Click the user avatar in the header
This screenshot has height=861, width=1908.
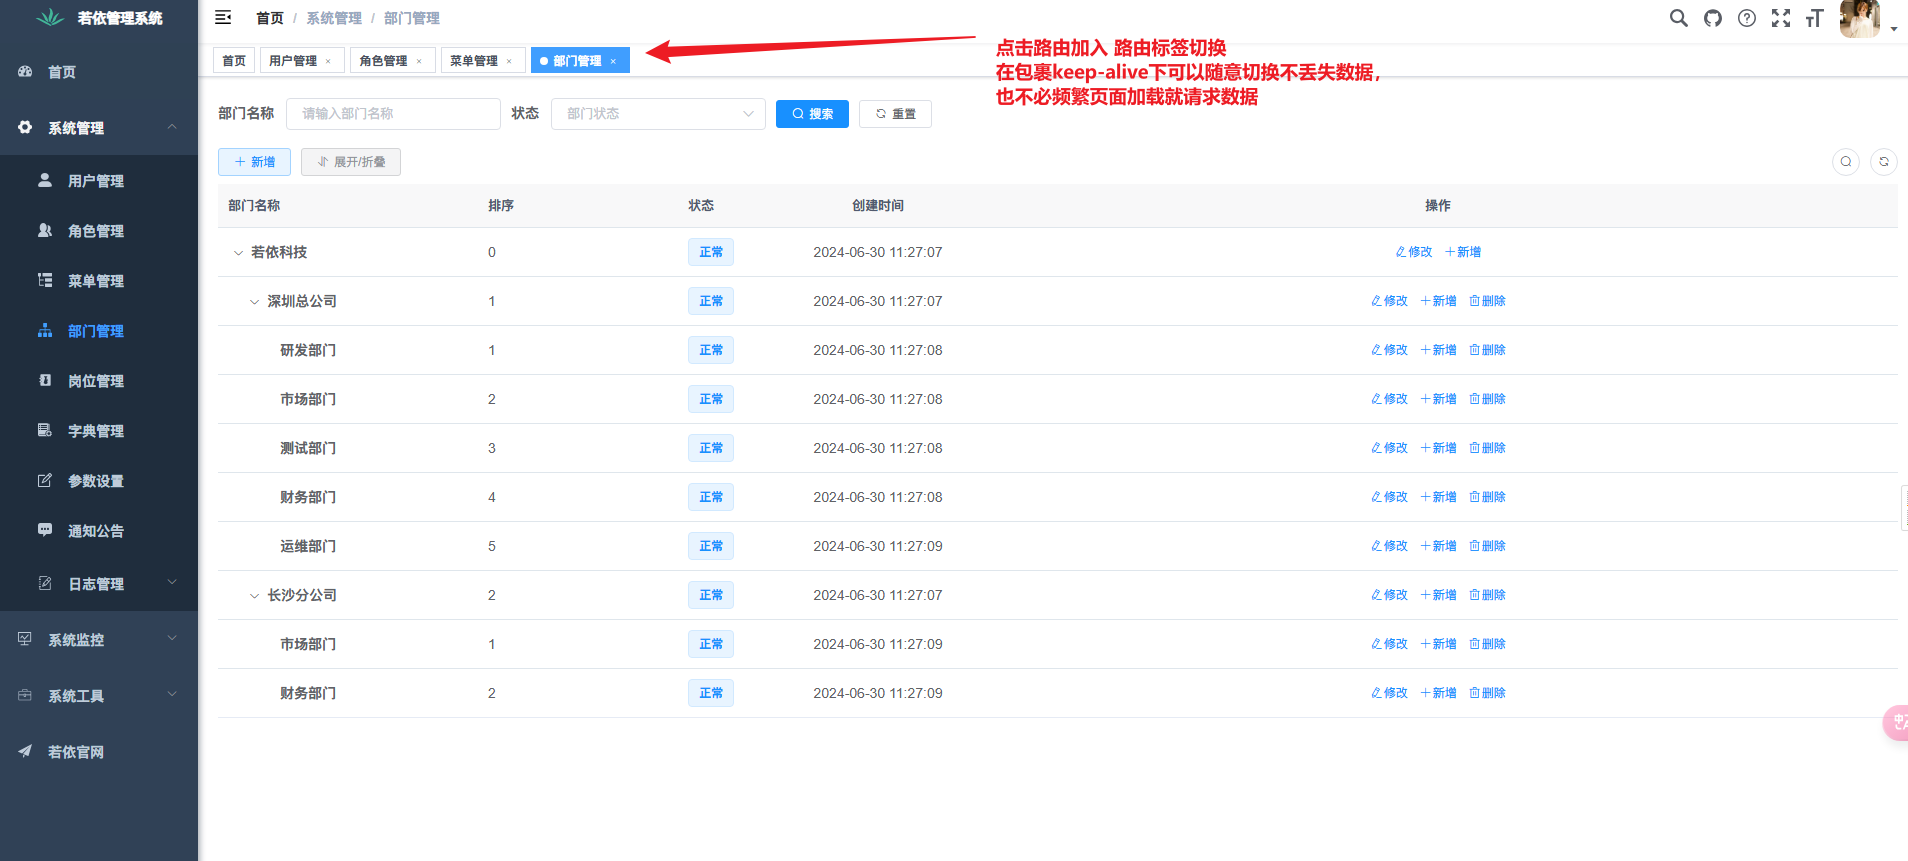click(1859, 19)
